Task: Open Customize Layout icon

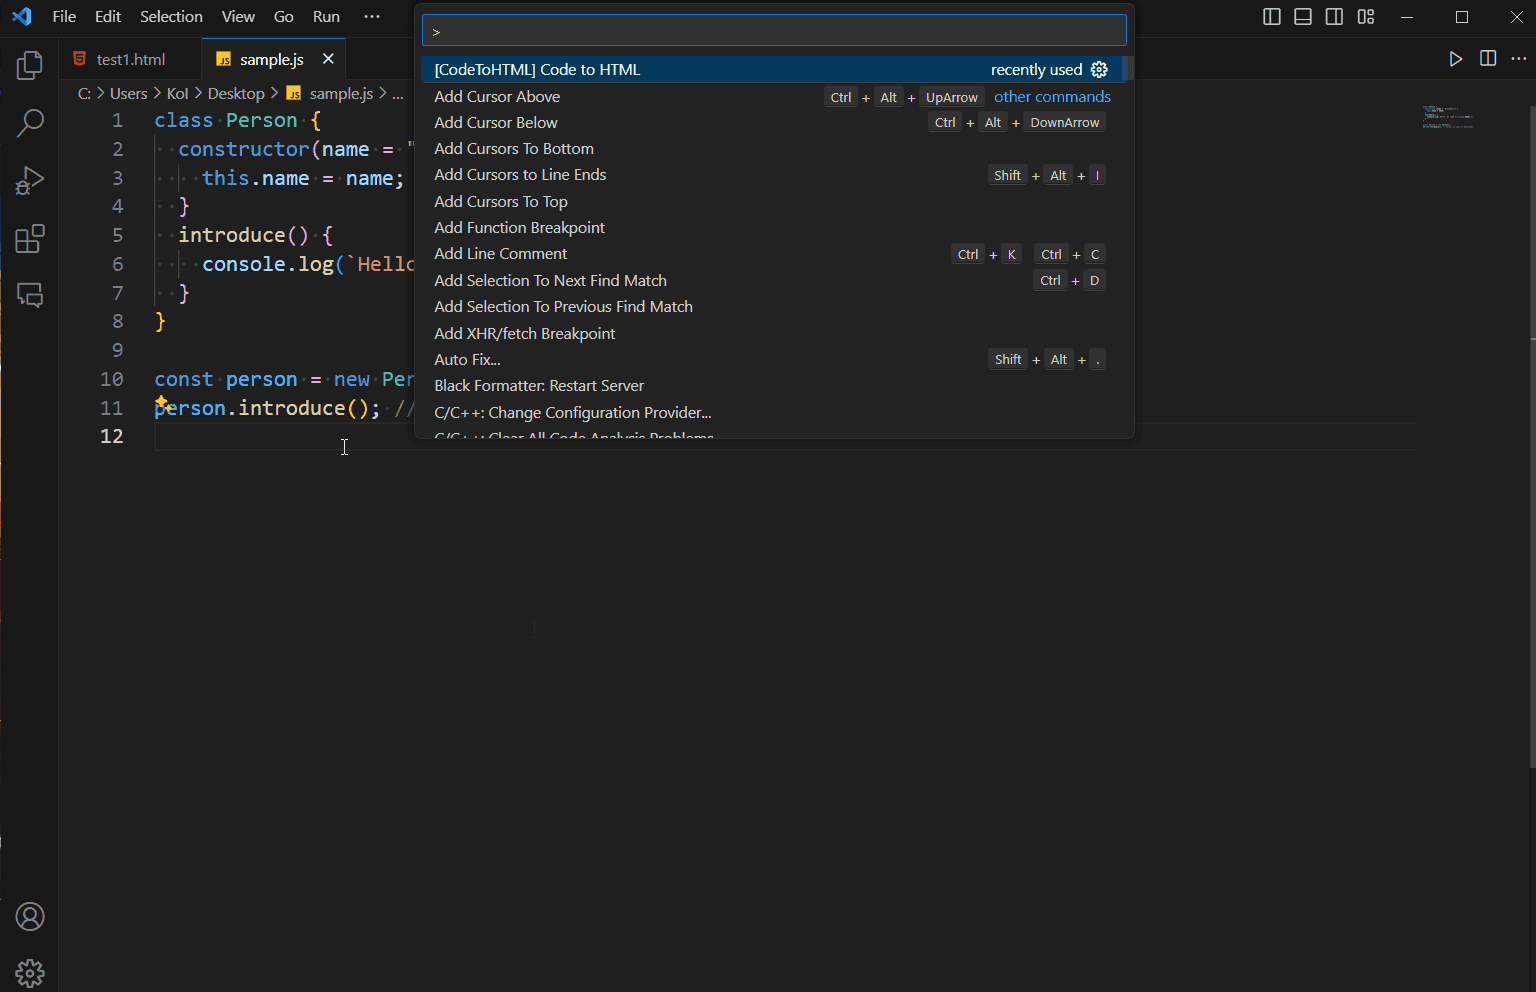Action: pyautogui.click(x=1366, y=17)
